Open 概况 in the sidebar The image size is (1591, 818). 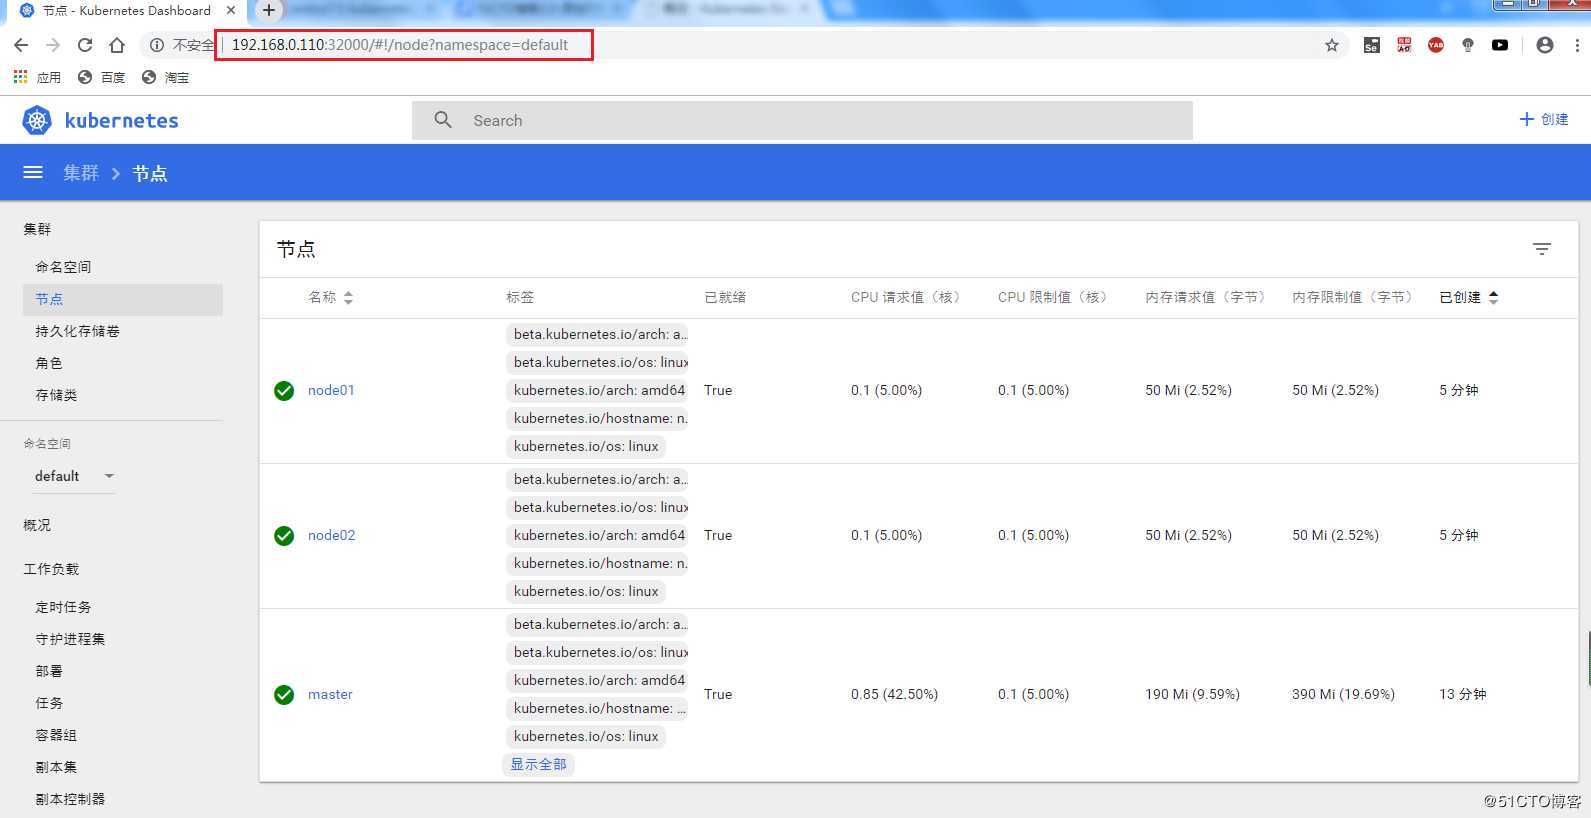tap(37, 525)
